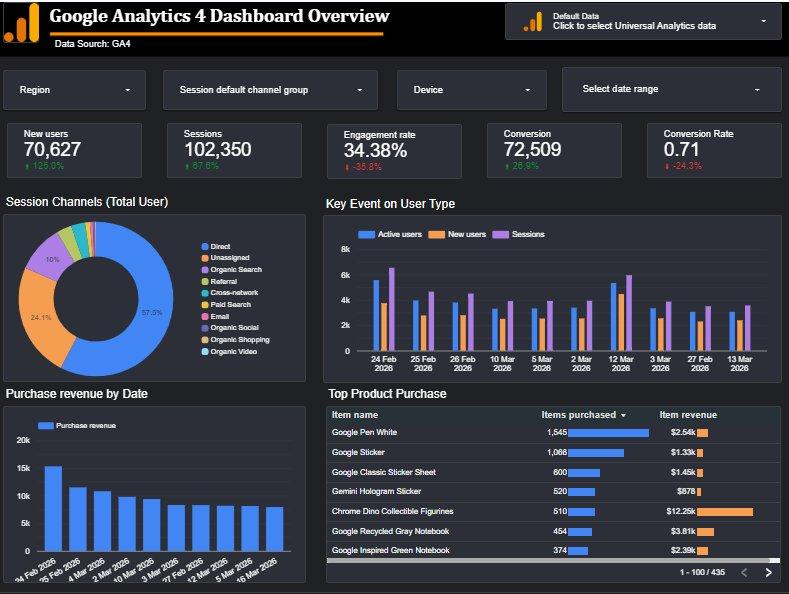Toggle Sessions legend in bar chart
Viewport: 789px width, 594px height.
519,235
